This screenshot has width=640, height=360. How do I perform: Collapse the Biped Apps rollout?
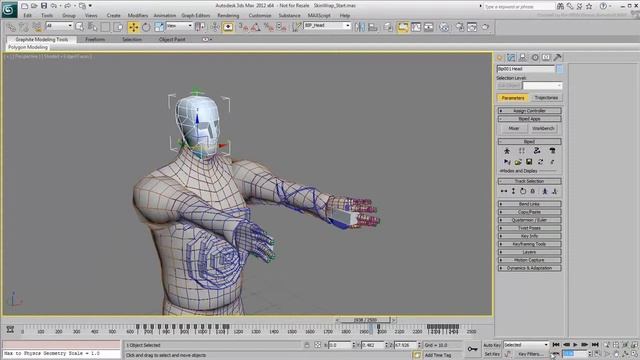tap(529, 119)
